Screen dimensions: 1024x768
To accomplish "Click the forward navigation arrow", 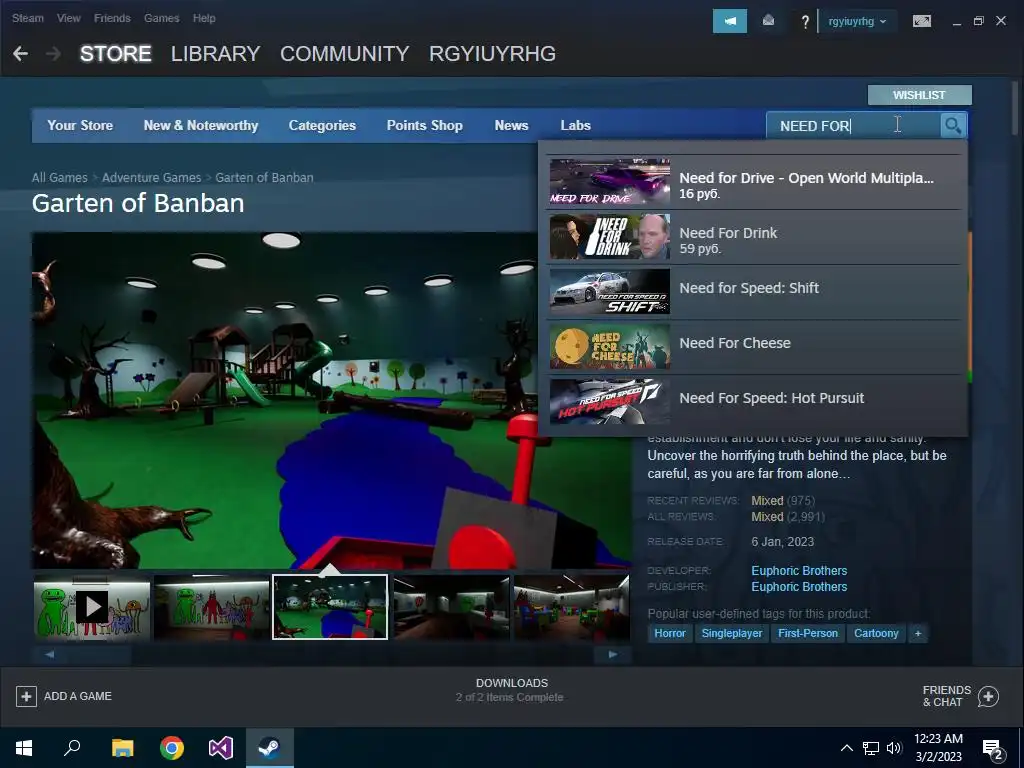I will (x=54, y=54).
